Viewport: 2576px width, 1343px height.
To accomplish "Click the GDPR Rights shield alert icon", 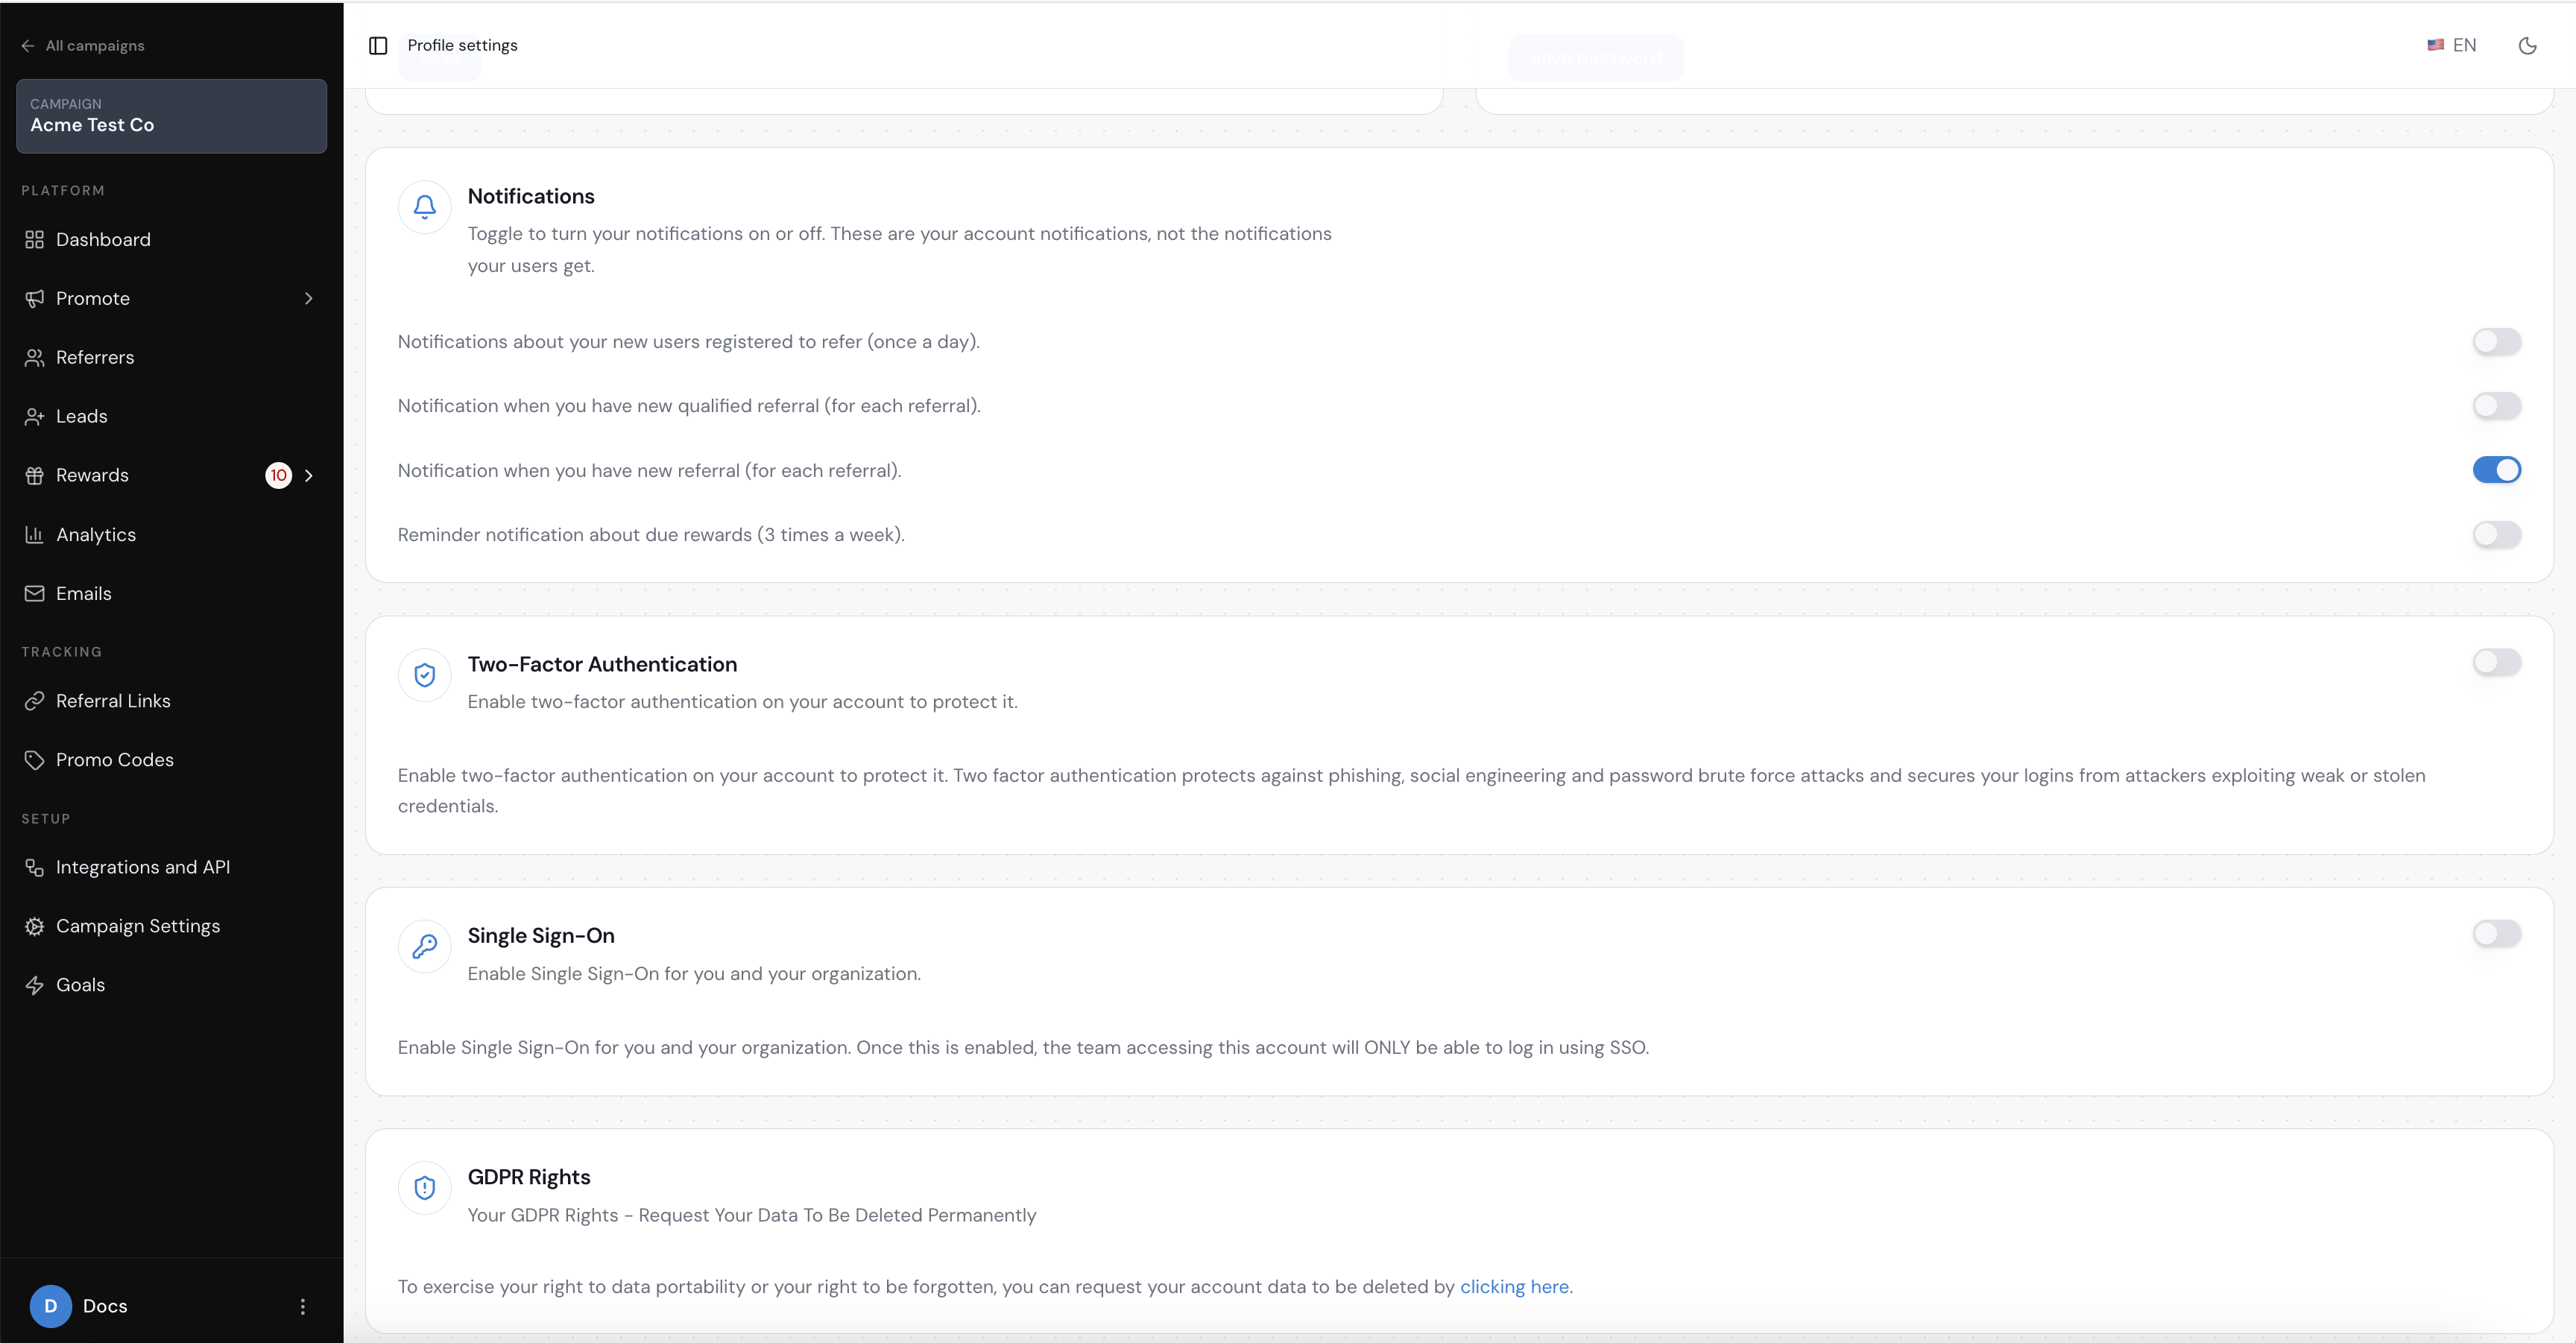I will [425, 1188].
